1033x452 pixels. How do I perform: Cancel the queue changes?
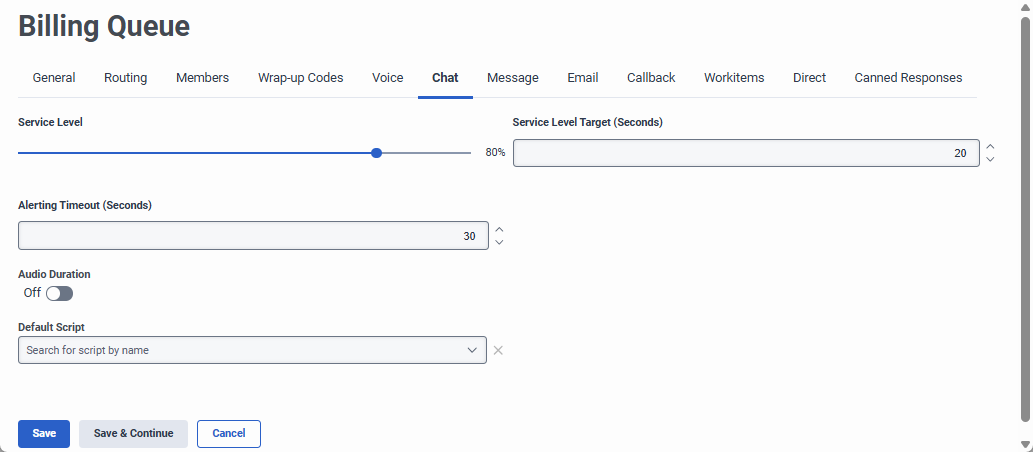229,433
